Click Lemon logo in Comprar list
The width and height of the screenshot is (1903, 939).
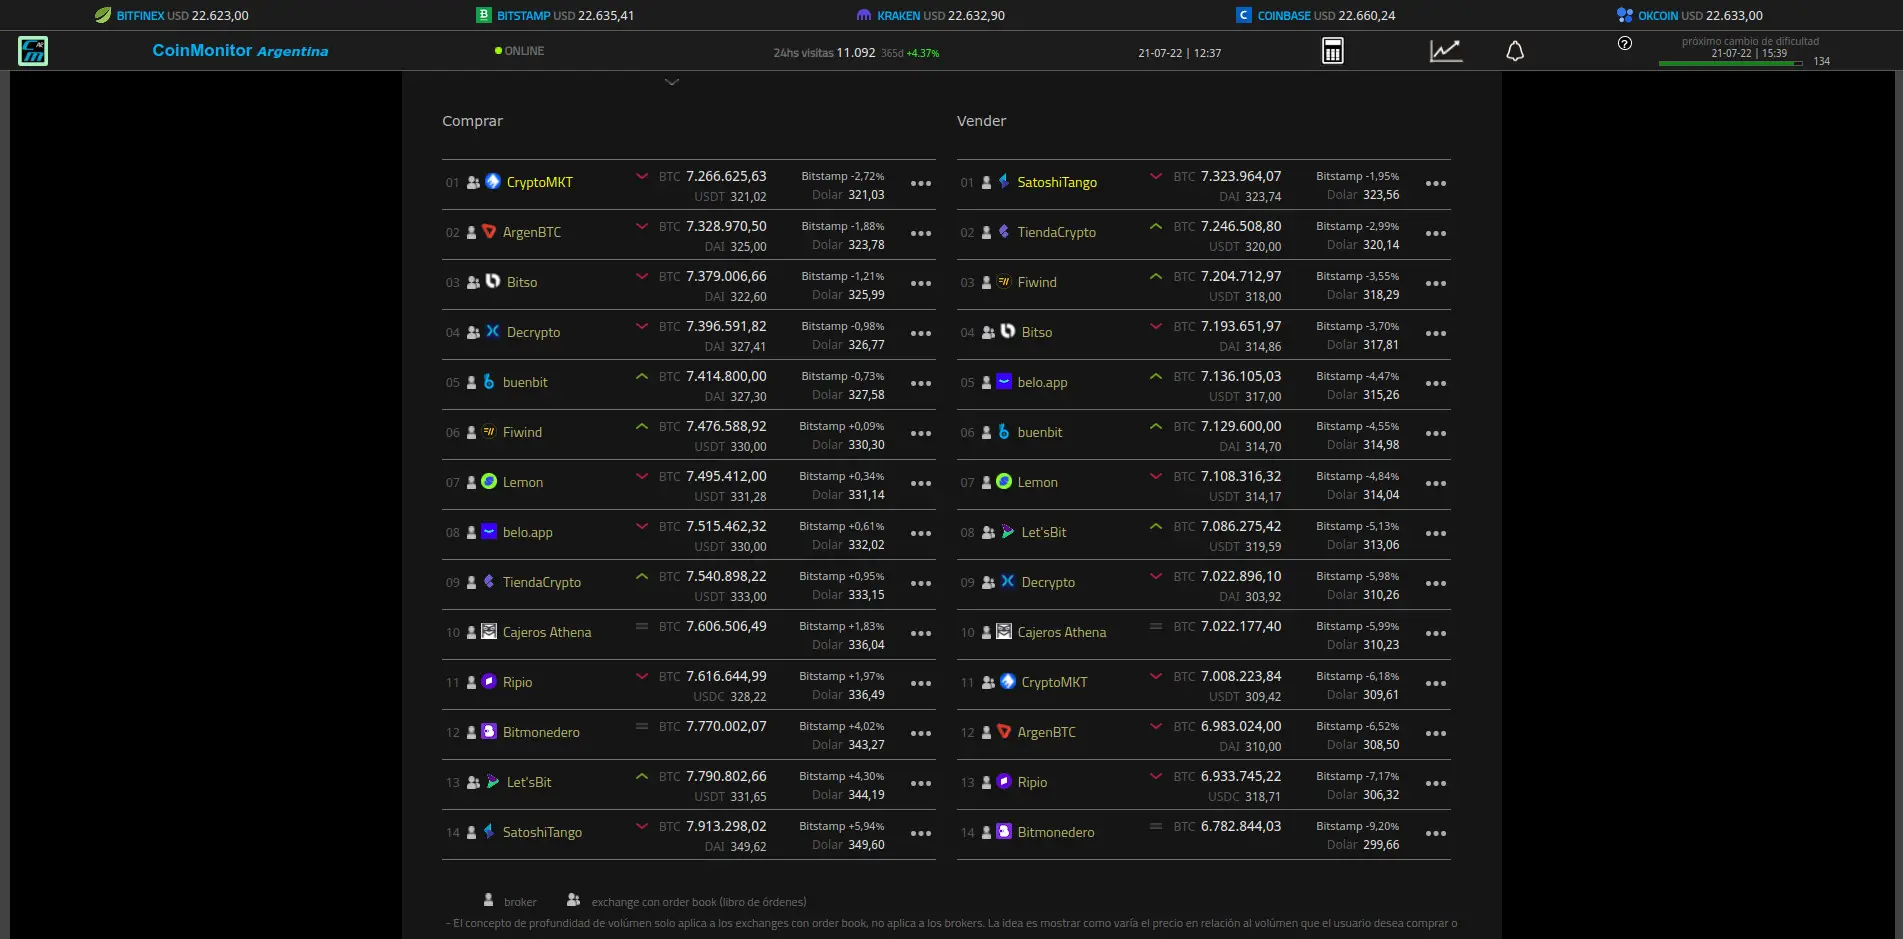[489, 481]
